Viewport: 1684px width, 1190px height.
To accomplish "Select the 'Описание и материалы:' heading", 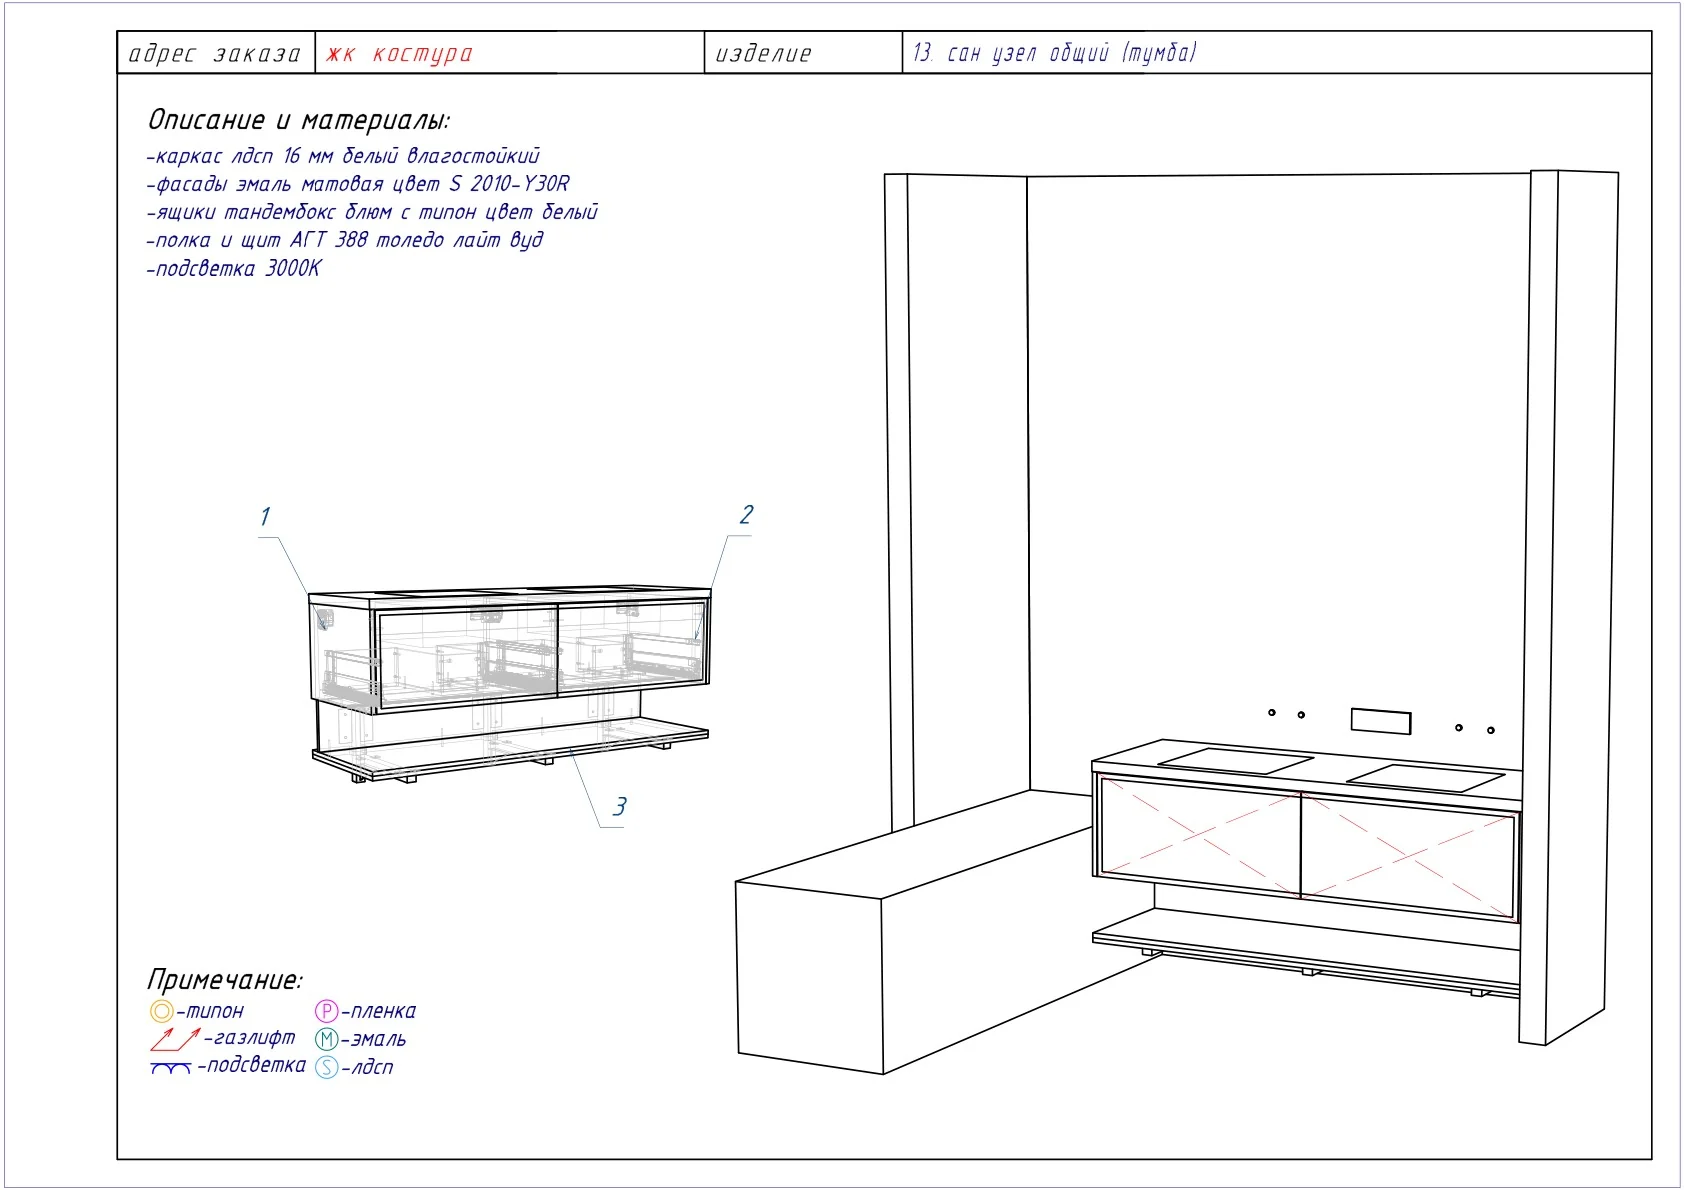I will coord(299,120).
